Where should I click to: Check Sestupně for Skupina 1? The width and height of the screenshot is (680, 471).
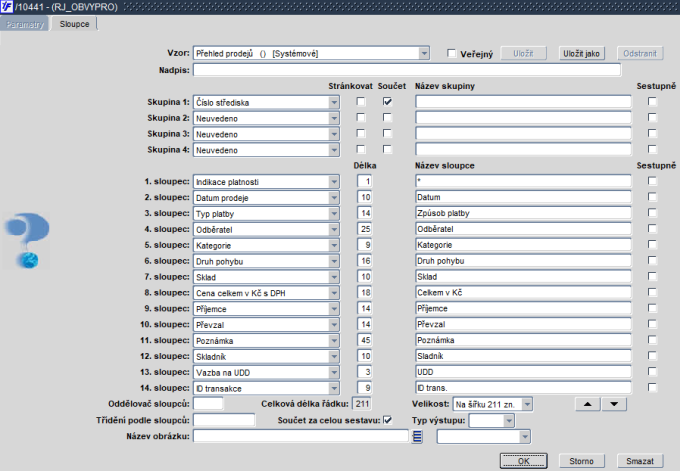tap(652, 101)
